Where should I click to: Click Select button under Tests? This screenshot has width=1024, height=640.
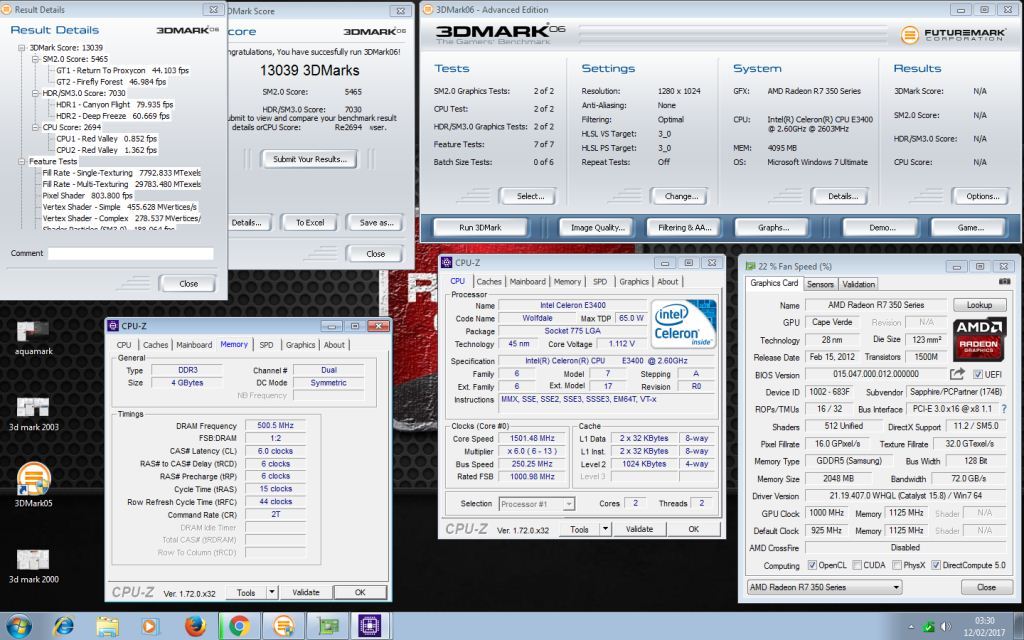point(530,196)
